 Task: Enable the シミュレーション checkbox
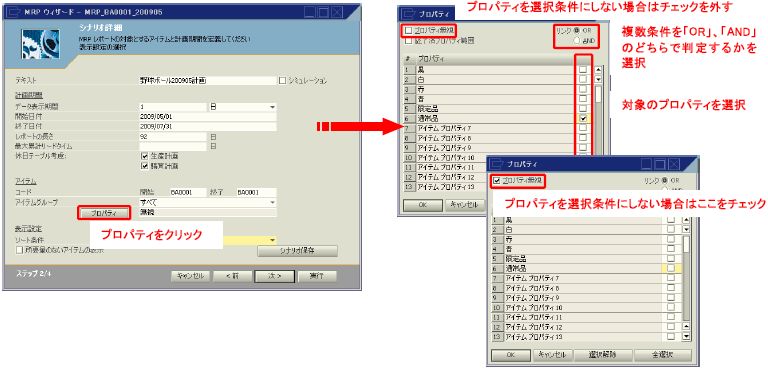(282, 80)
